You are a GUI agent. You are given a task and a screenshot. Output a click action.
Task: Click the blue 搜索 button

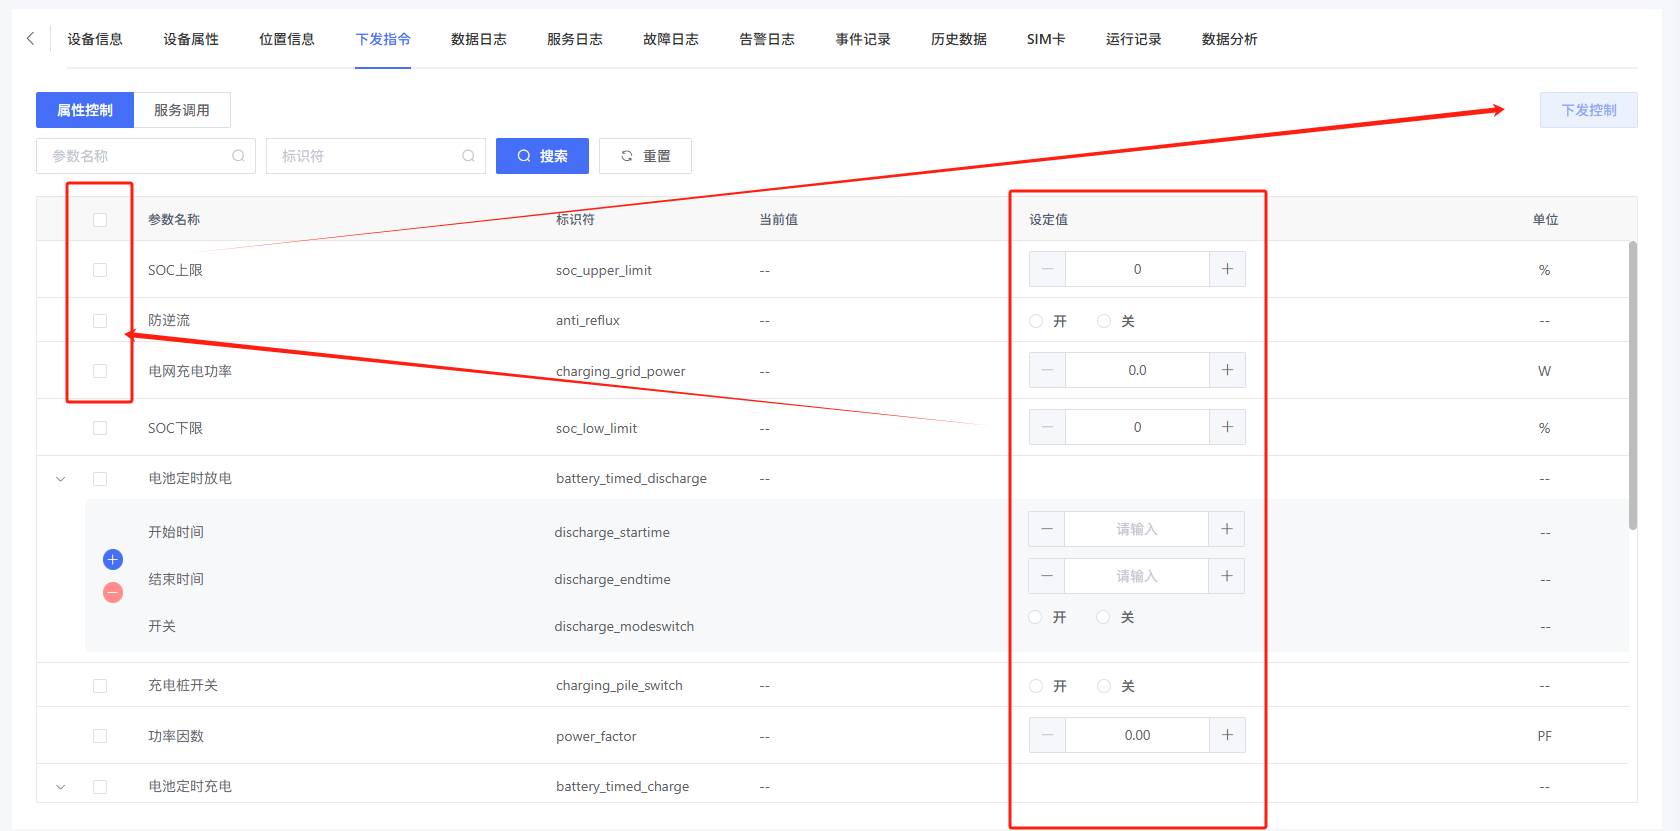point(542,156)
